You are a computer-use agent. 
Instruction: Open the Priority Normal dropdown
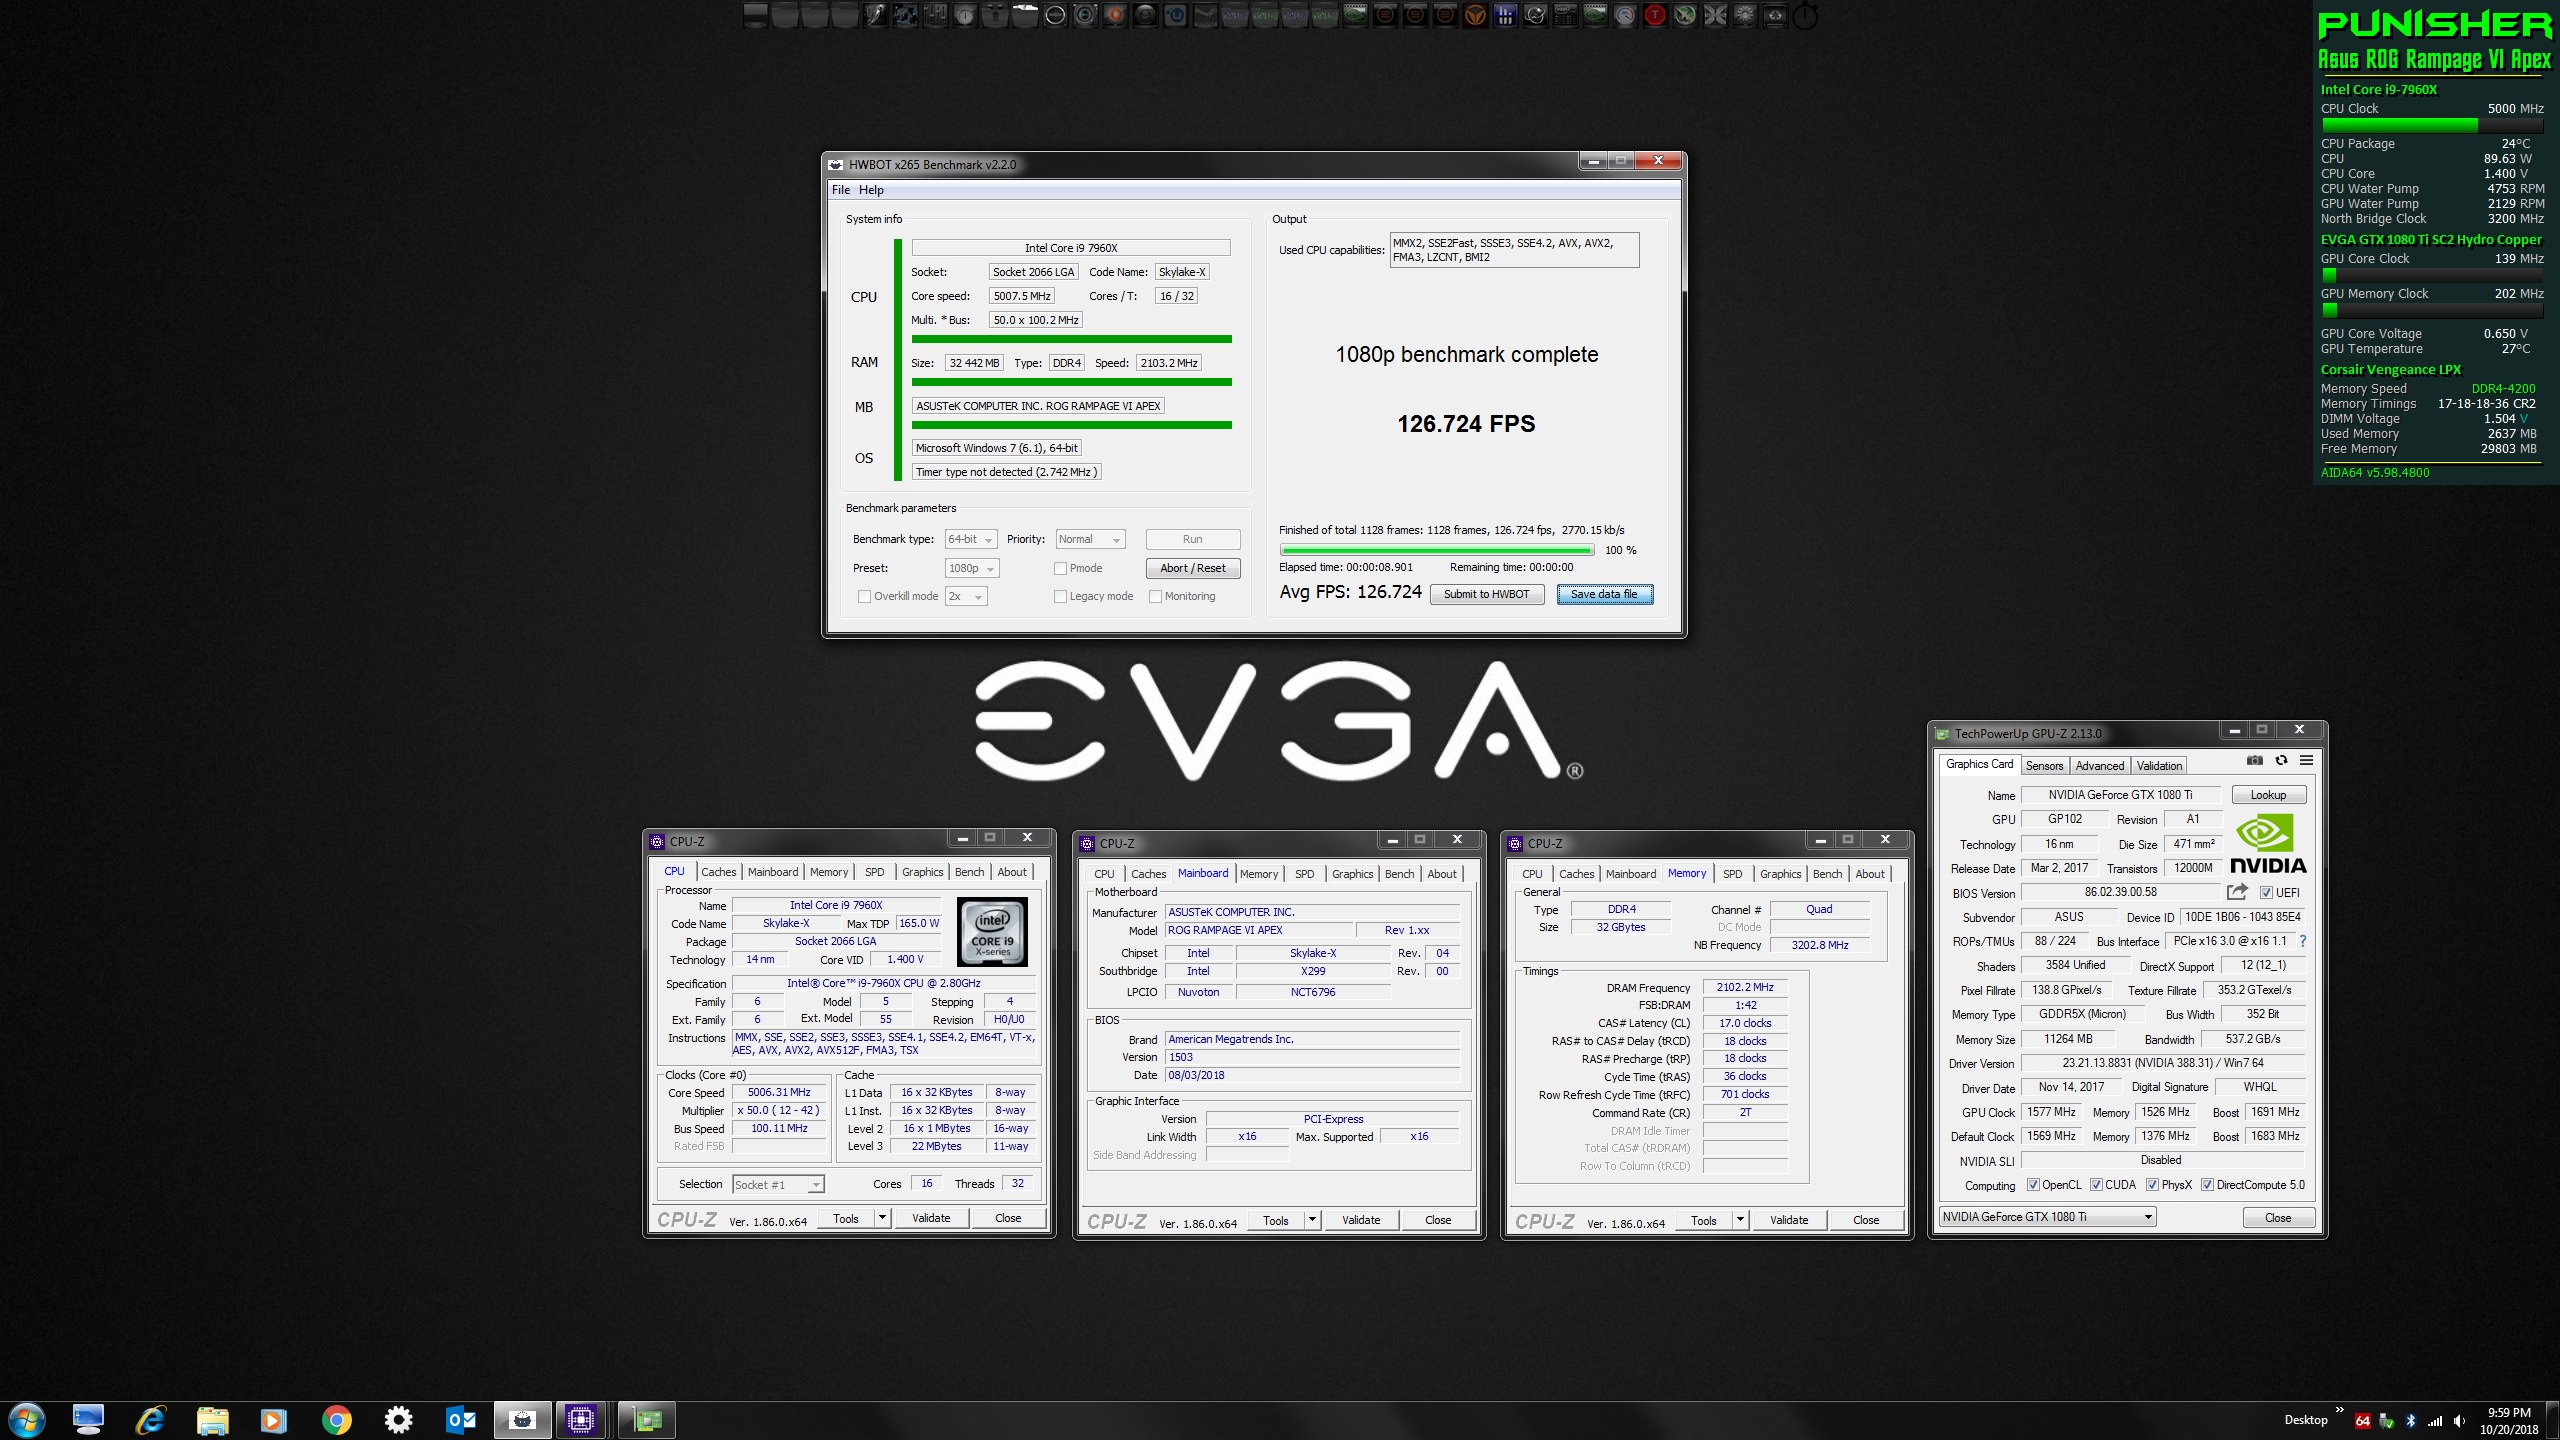pyautogui.click(x=1090, y=539)
